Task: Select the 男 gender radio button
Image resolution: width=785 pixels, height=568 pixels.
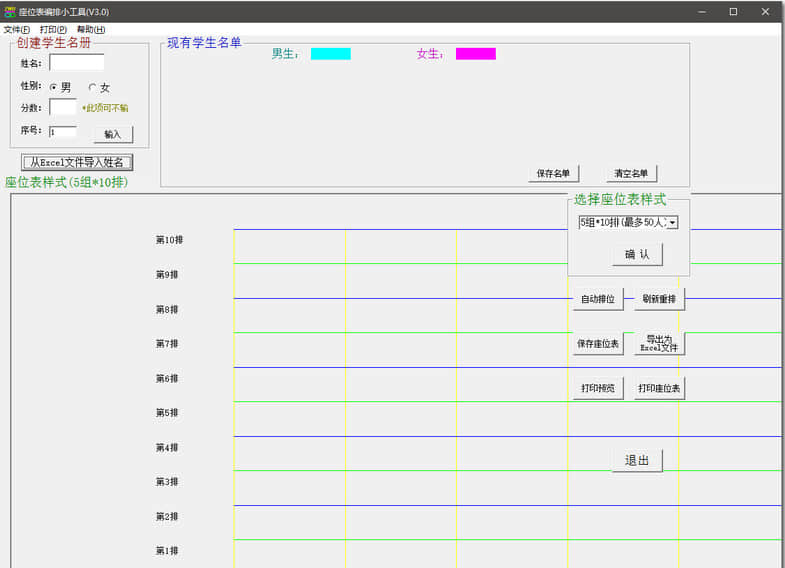Action: point(54,87)
